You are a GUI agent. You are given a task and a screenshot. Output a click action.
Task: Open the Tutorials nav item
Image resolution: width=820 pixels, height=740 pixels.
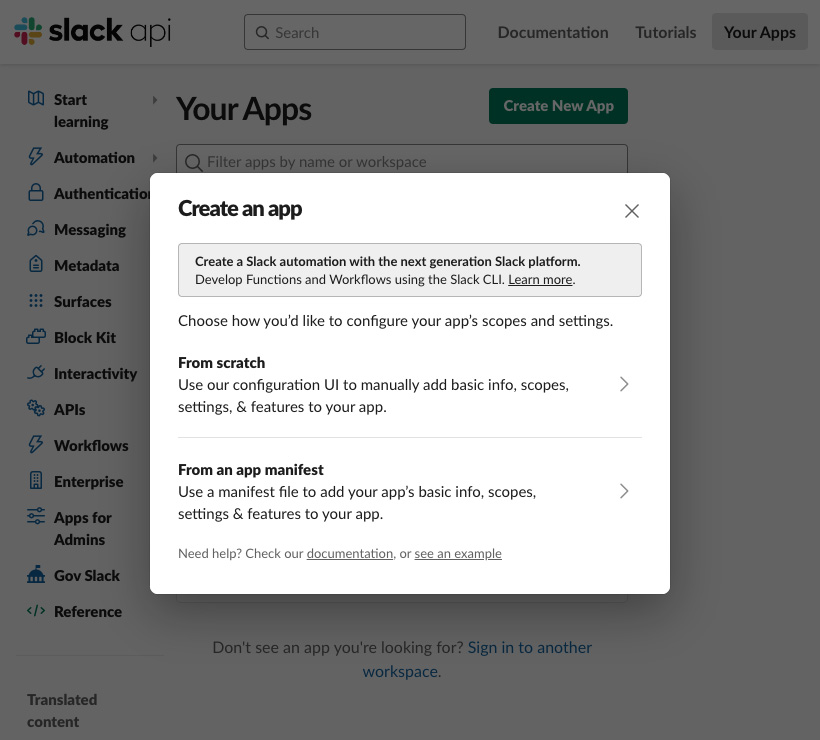pyautogui.click(x=665, y=32)
